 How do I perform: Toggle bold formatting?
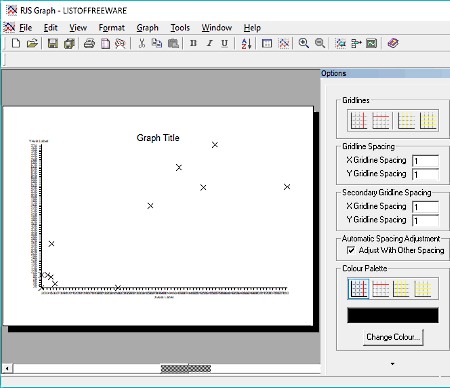(193, 43)
